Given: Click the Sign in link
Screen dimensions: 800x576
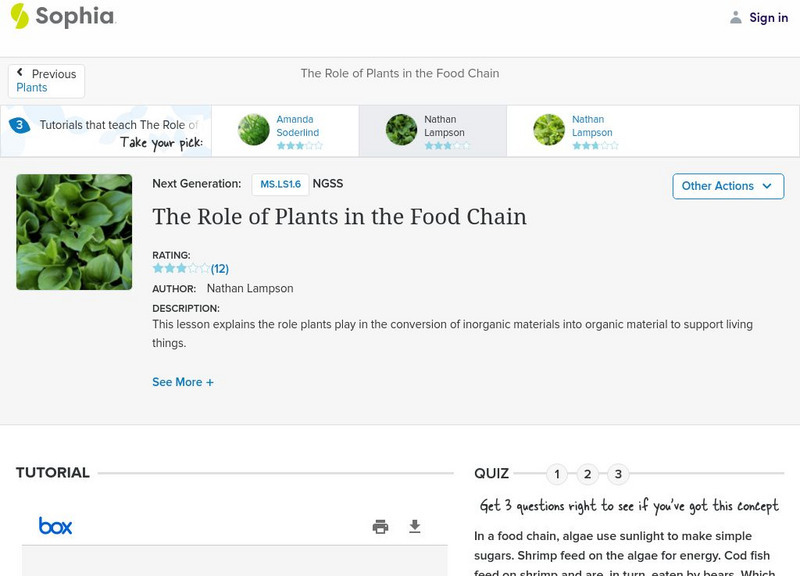Looking at the screenshot, I should [768, 17].
